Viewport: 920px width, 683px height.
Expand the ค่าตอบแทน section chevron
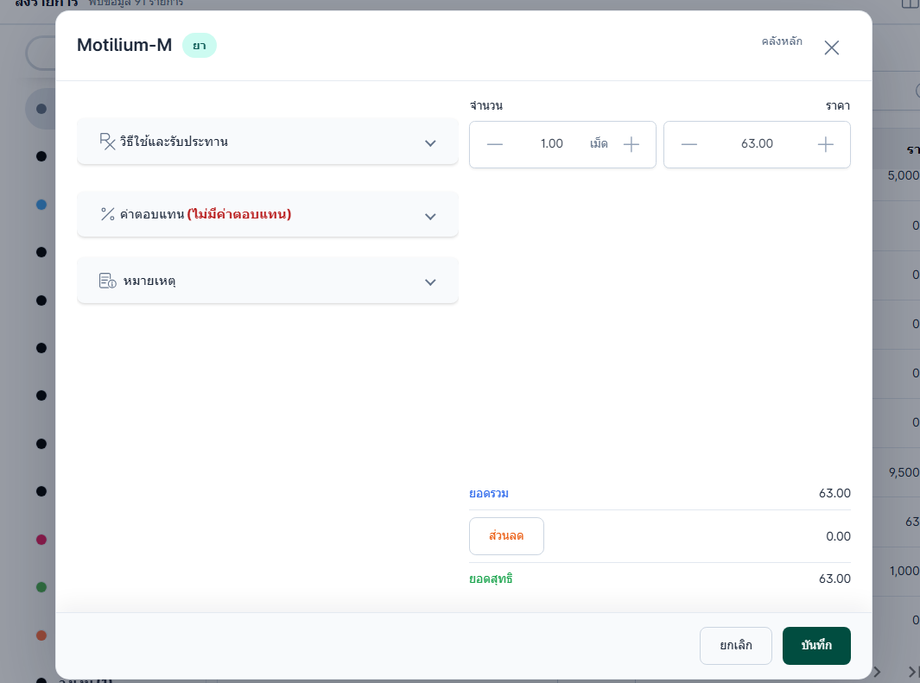430,217
